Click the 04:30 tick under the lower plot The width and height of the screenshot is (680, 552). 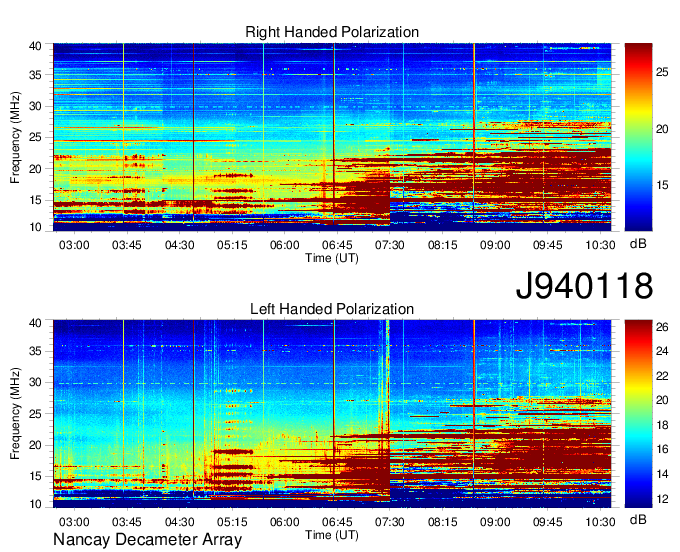point(180,522)
